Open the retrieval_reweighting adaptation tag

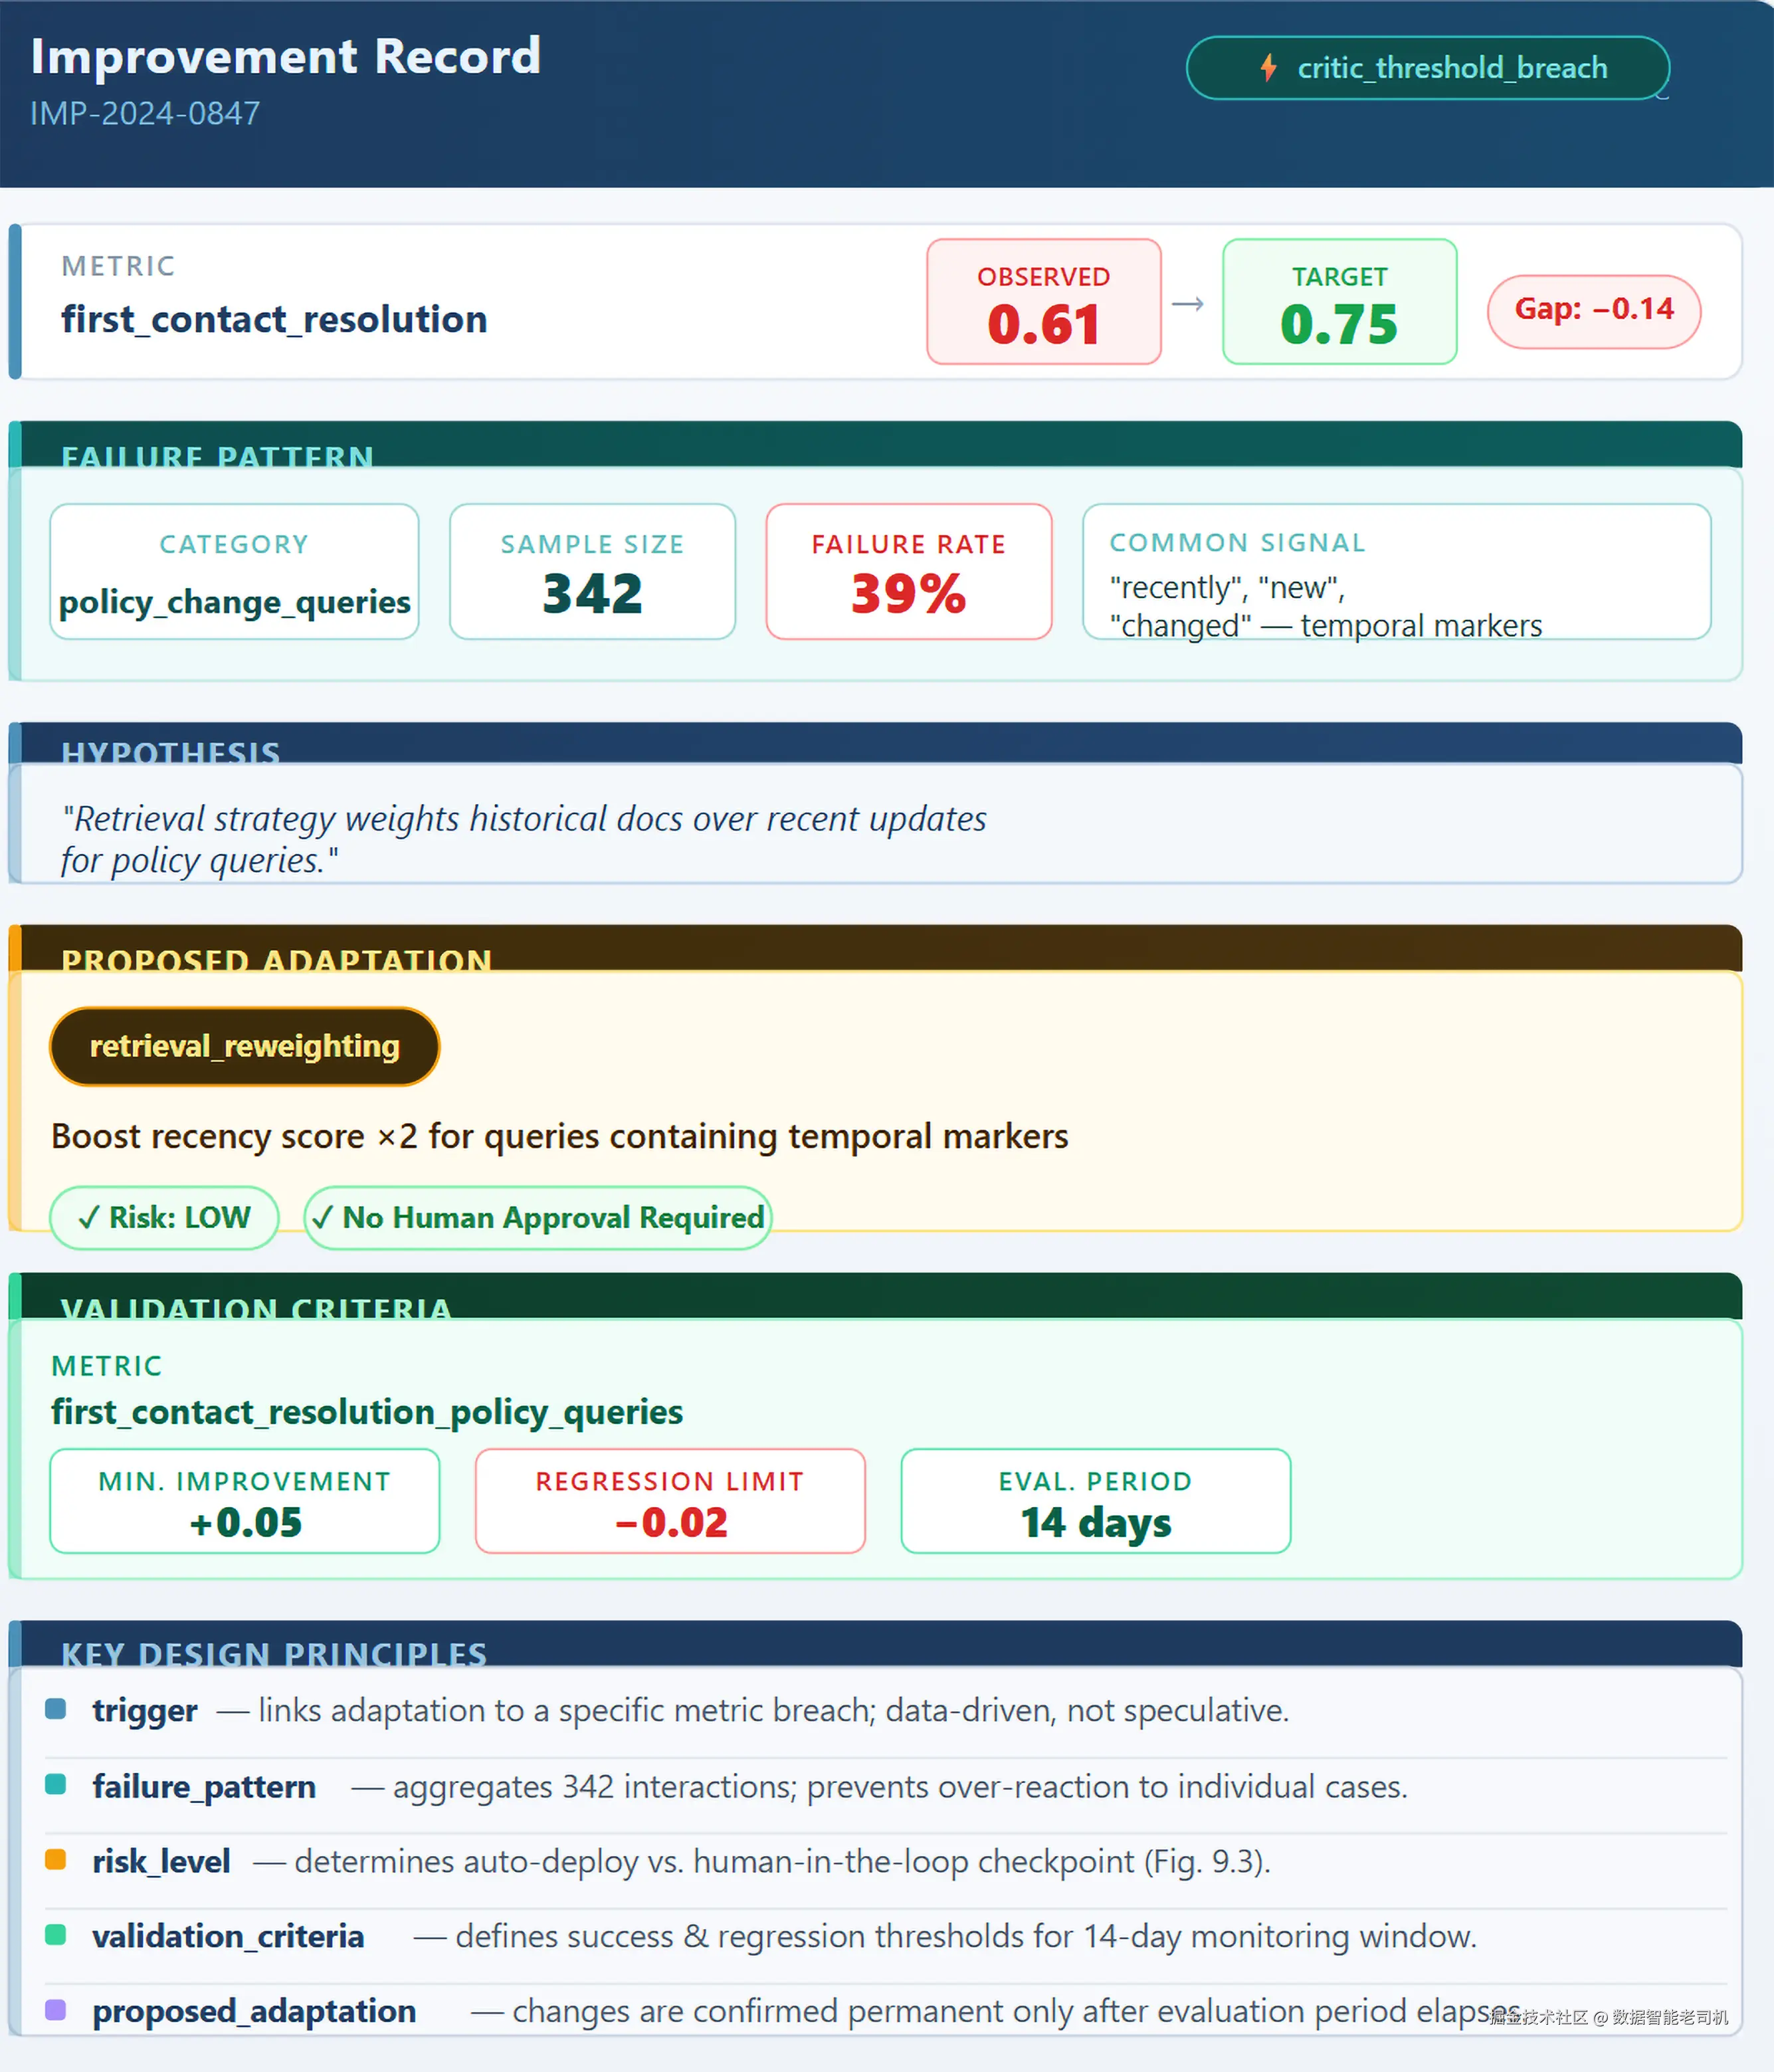click(x=244, y=1046)
